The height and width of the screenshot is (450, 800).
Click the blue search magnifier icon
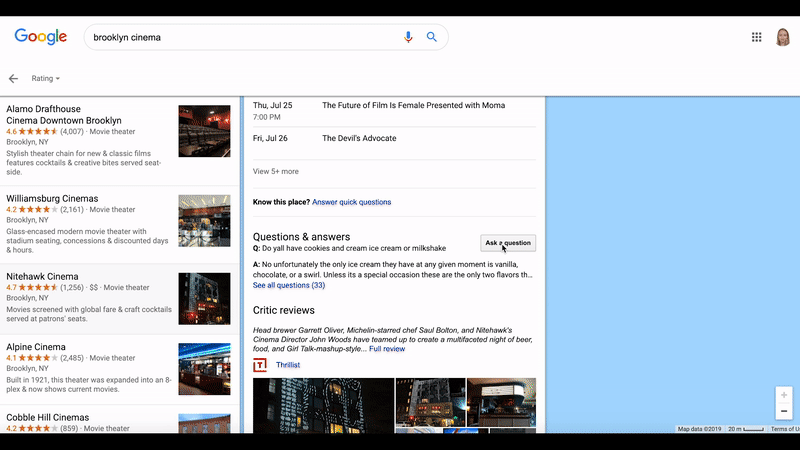pyautogui.click(x=432, y=37)
